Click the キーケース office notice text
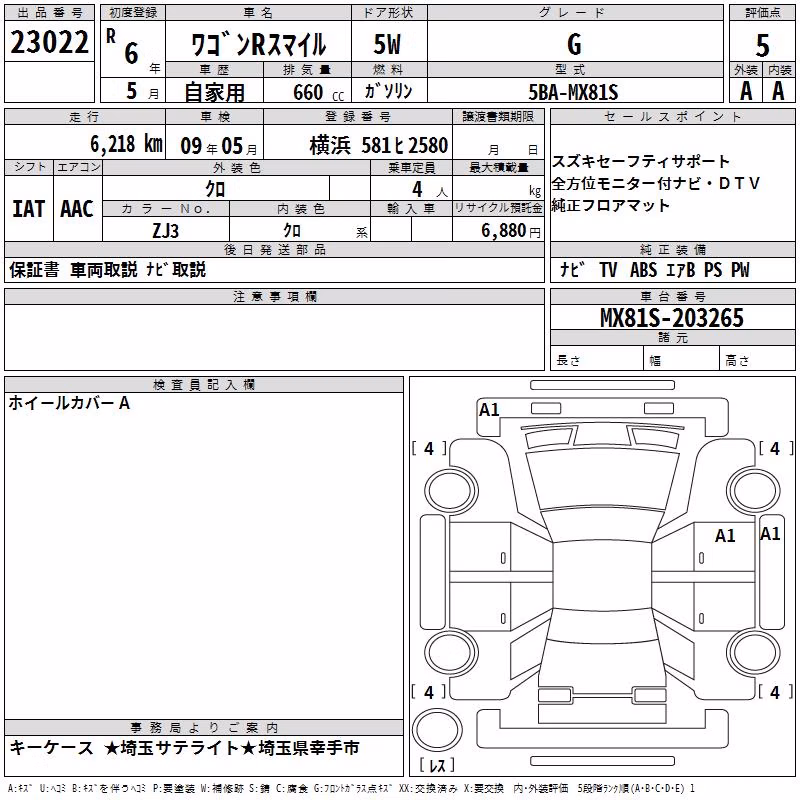 click(x=52, y=748)
